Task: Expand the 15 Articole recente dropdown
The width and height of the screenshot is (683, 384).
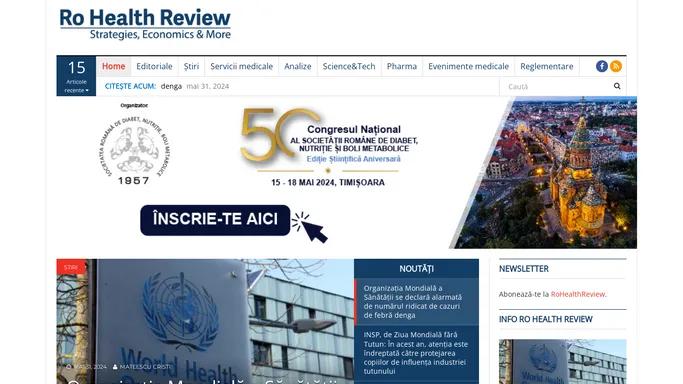Action: [x=76, y=76]
